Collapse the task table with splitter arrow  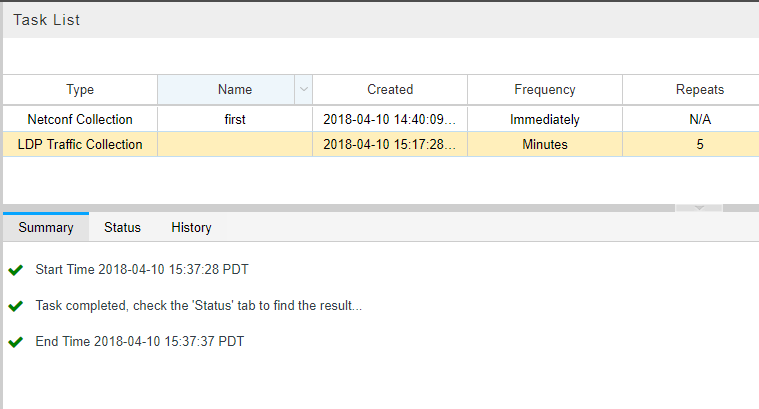pos(699,207)
